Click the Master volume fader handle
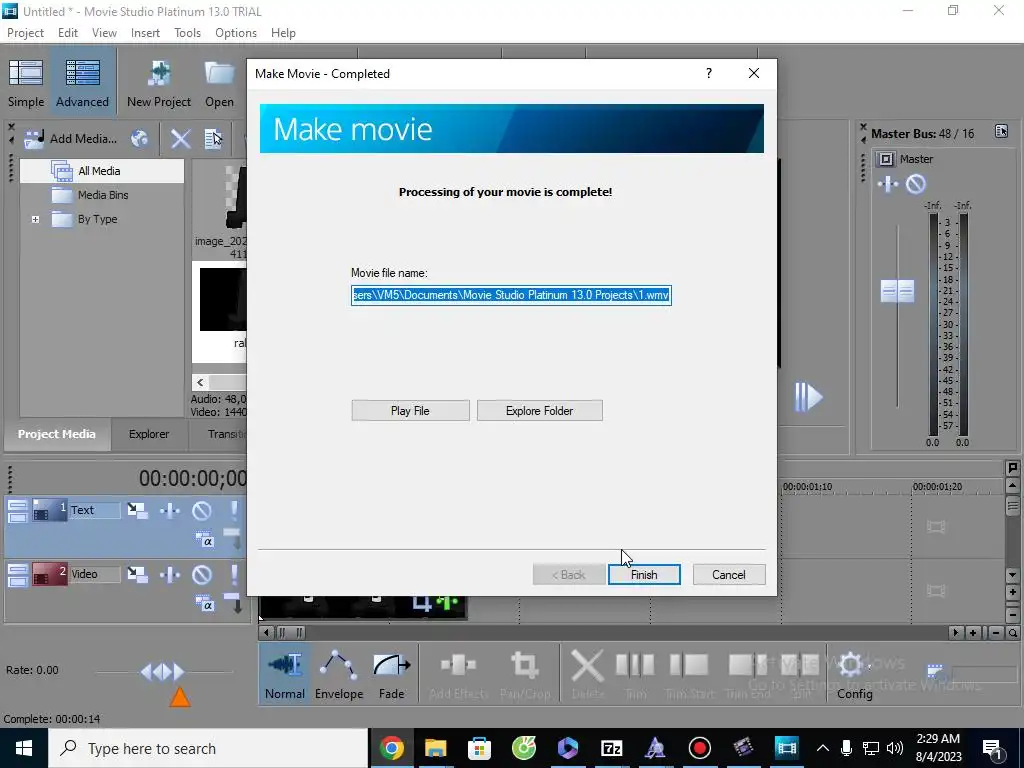1024x768 pixels. tap(897, 291)
